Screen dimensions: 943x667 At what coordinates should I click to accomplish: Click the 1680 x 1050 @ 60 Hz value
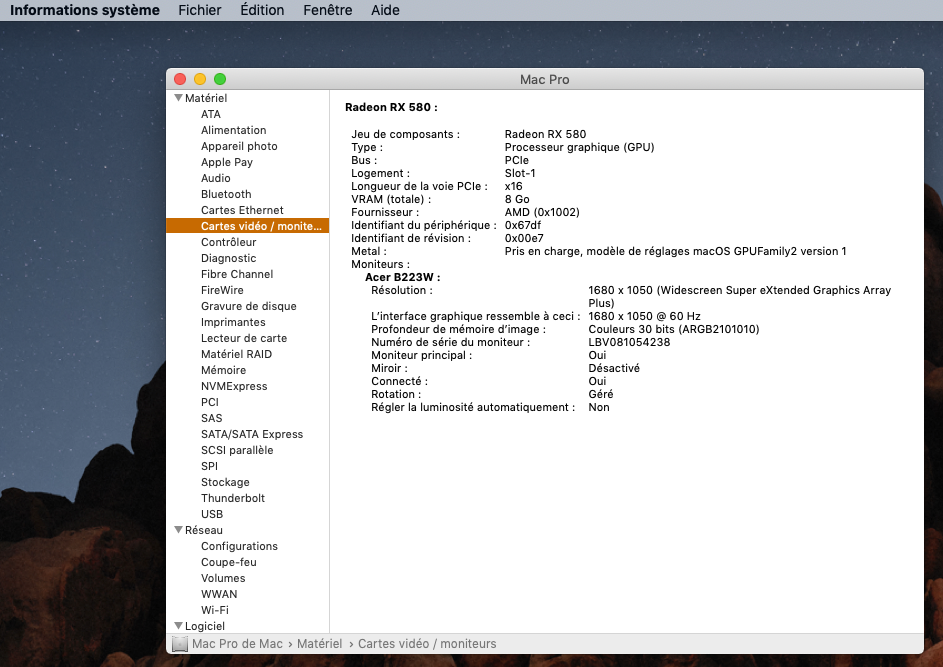click(x=644, y=316)
